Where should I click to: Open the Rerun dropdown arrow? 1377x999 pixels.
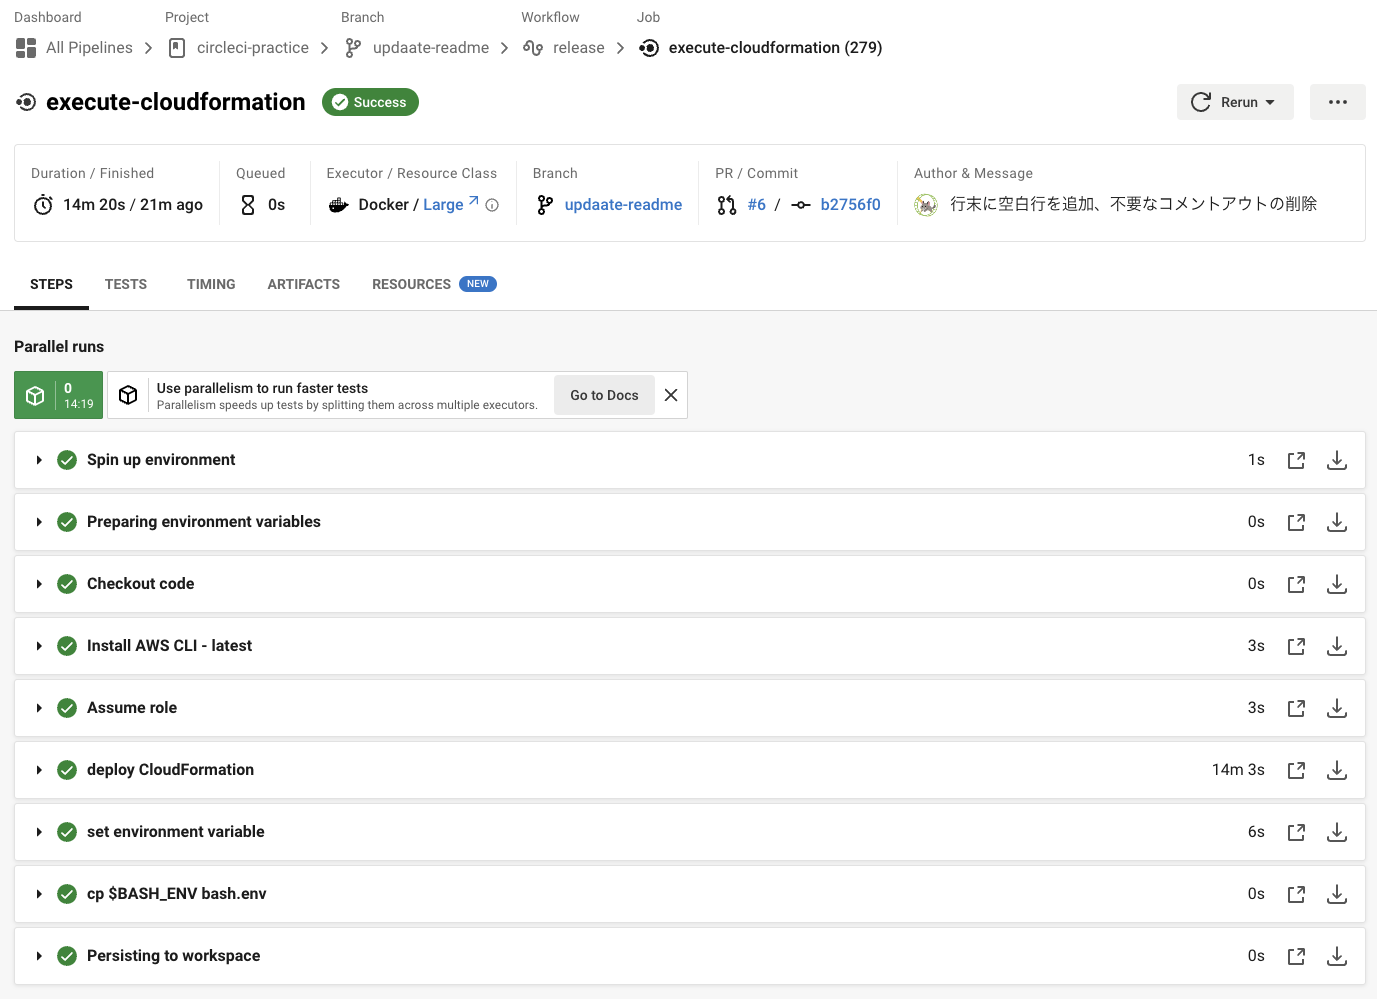tap(1270, 101)
